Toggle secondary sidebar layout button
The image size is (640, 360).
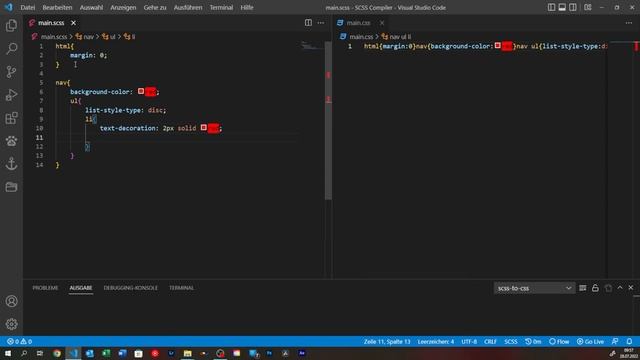tap(573, 7)
